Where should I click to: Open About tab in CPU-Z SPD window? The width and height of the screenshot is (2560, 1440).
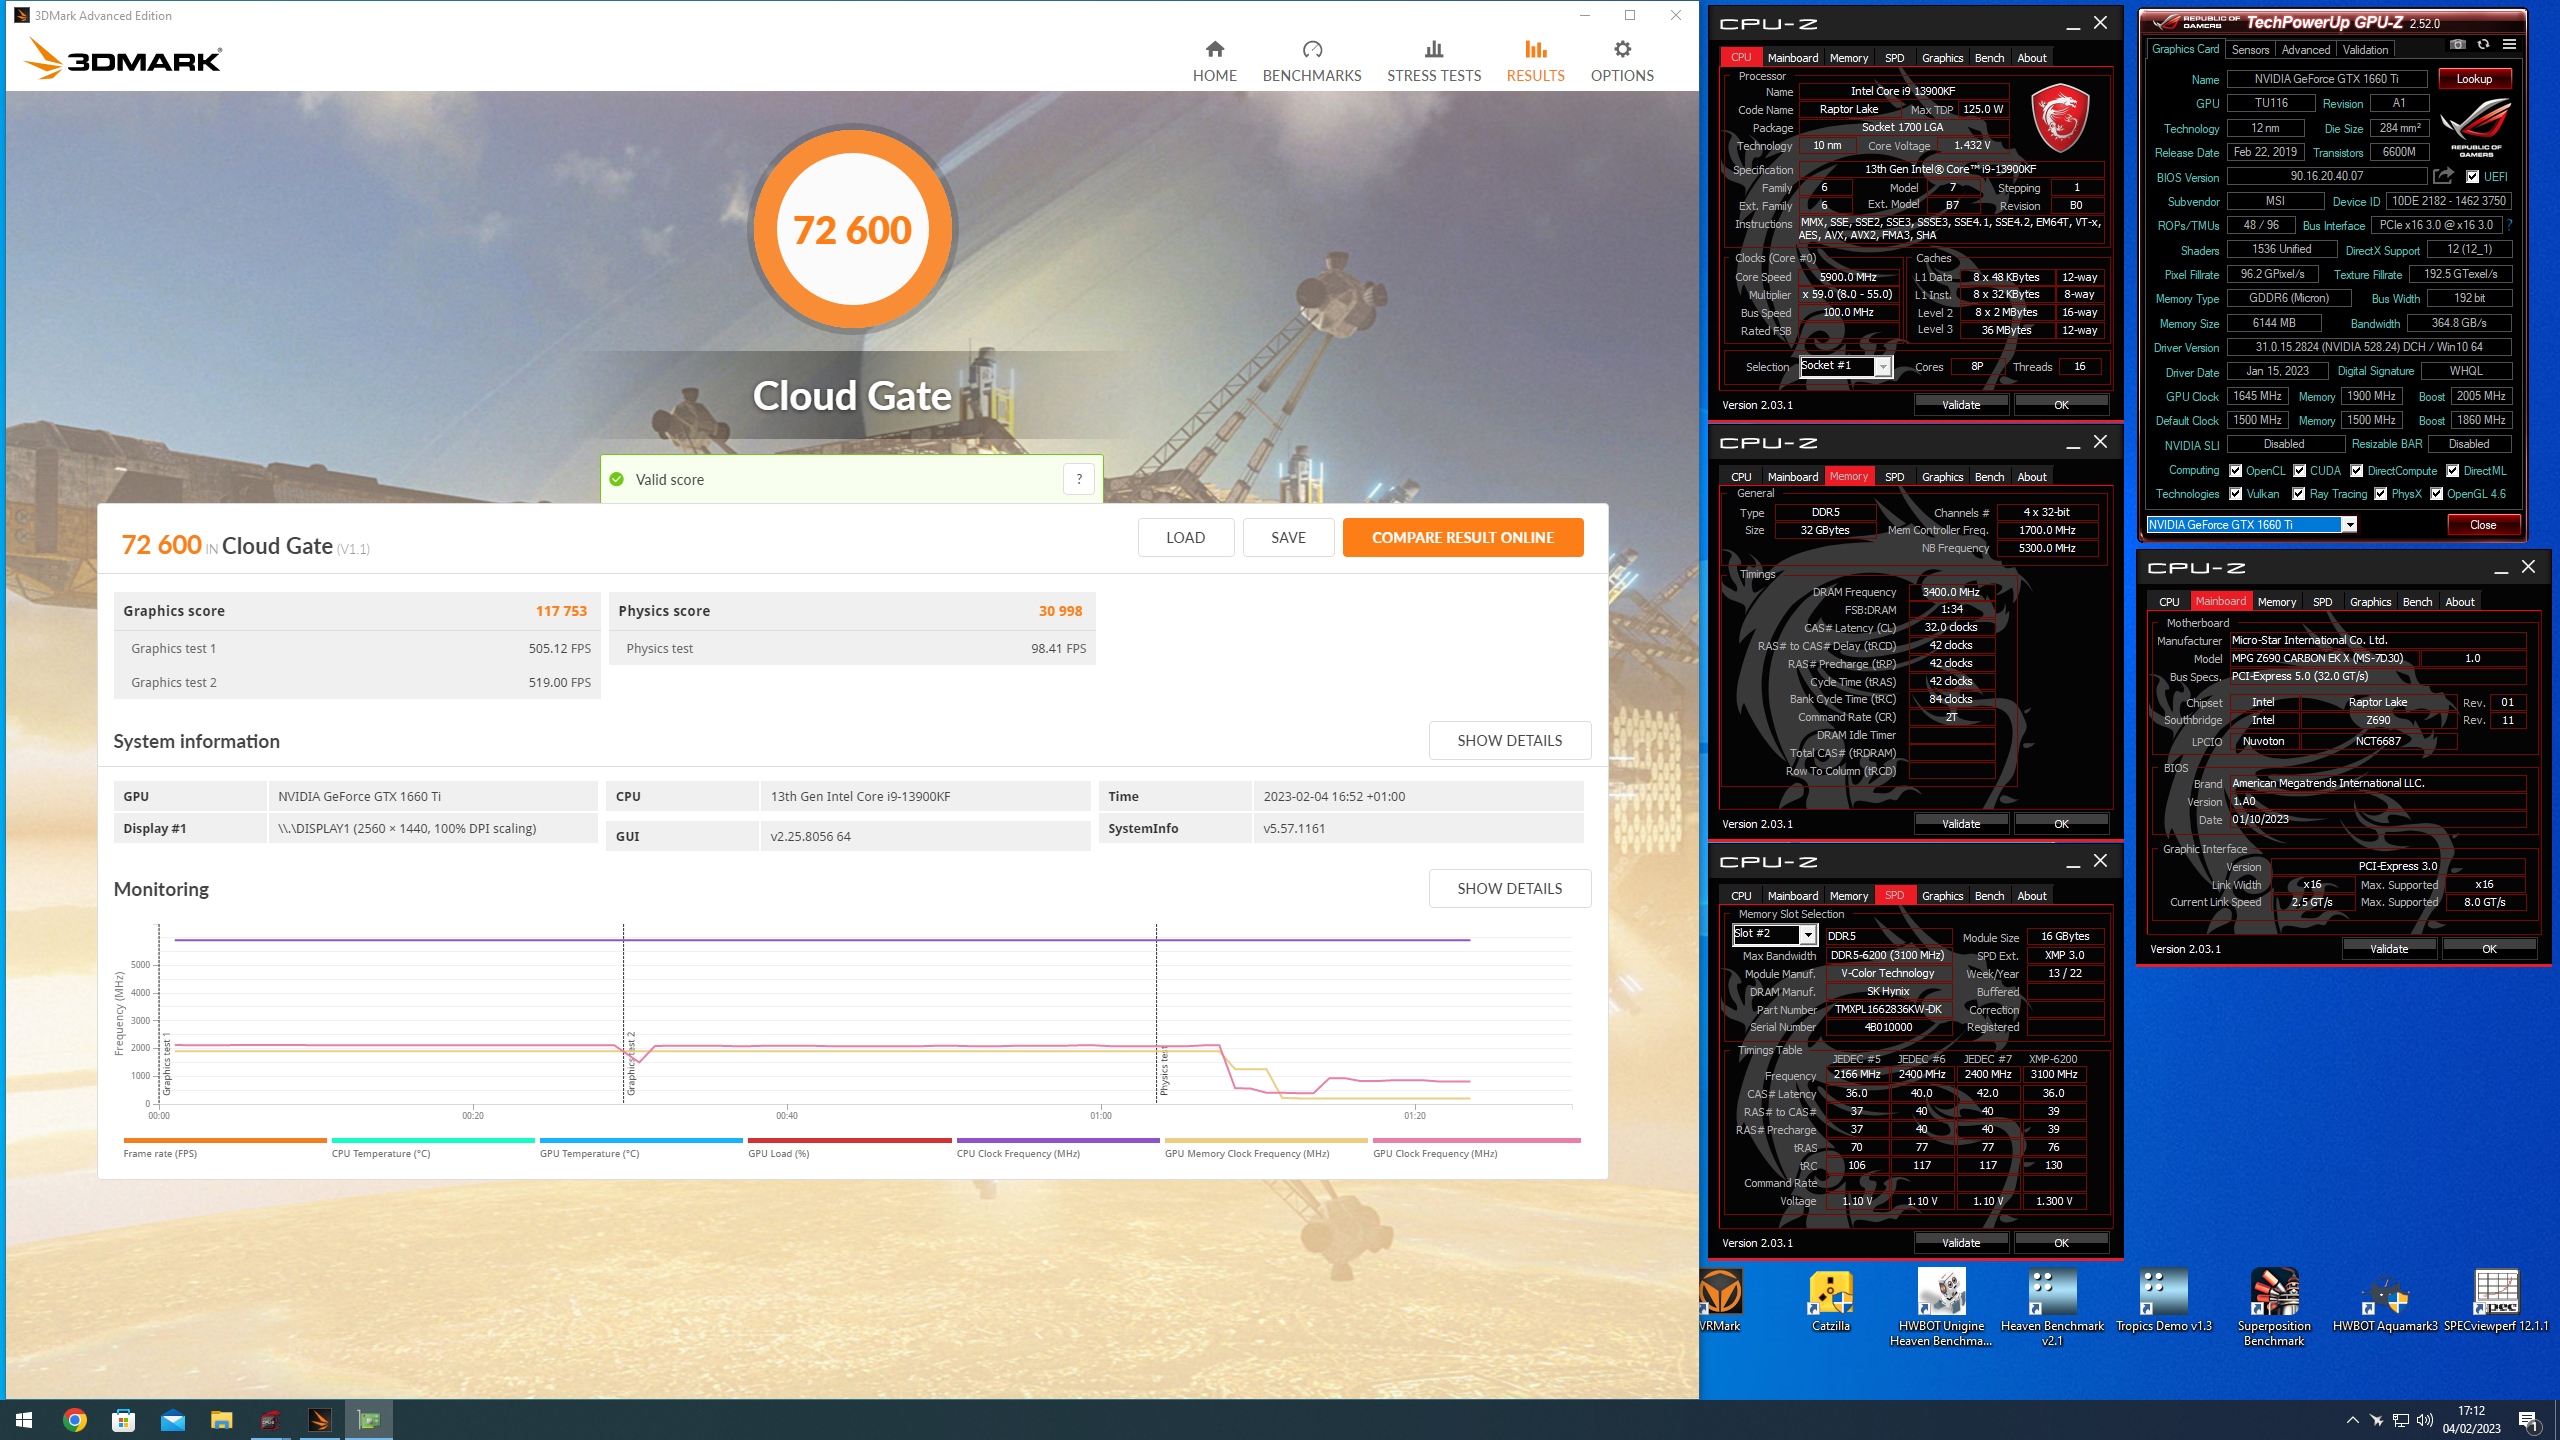pyautogui.click(x=2031, y=896)
